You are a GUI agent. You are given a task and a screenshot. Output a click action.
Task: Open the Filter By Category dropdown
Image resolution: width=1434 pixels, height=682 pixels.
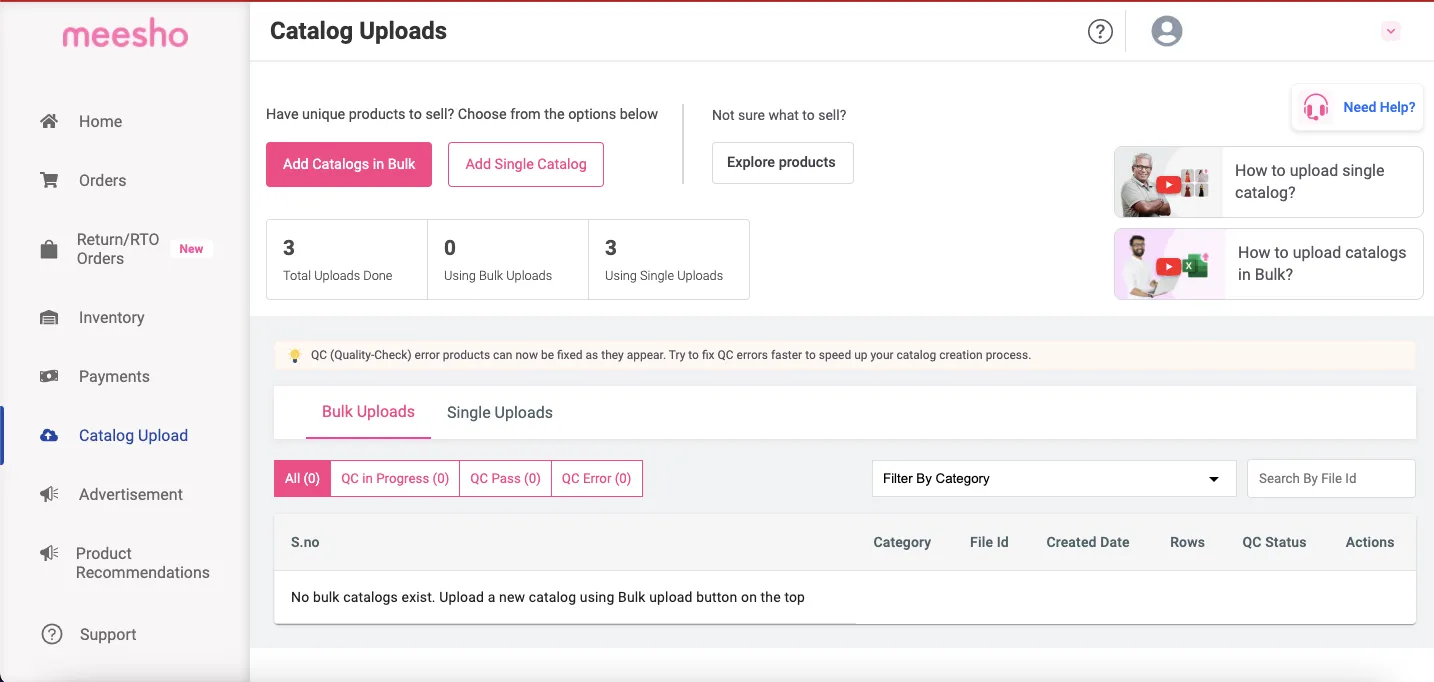tap(1053, 478)
